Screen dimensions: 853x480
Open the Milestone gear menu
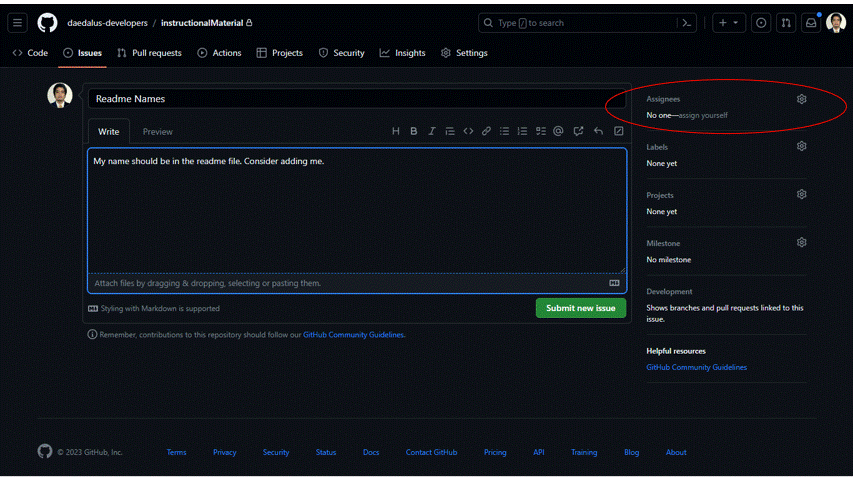pyautogui.click(x=801, y=242)
